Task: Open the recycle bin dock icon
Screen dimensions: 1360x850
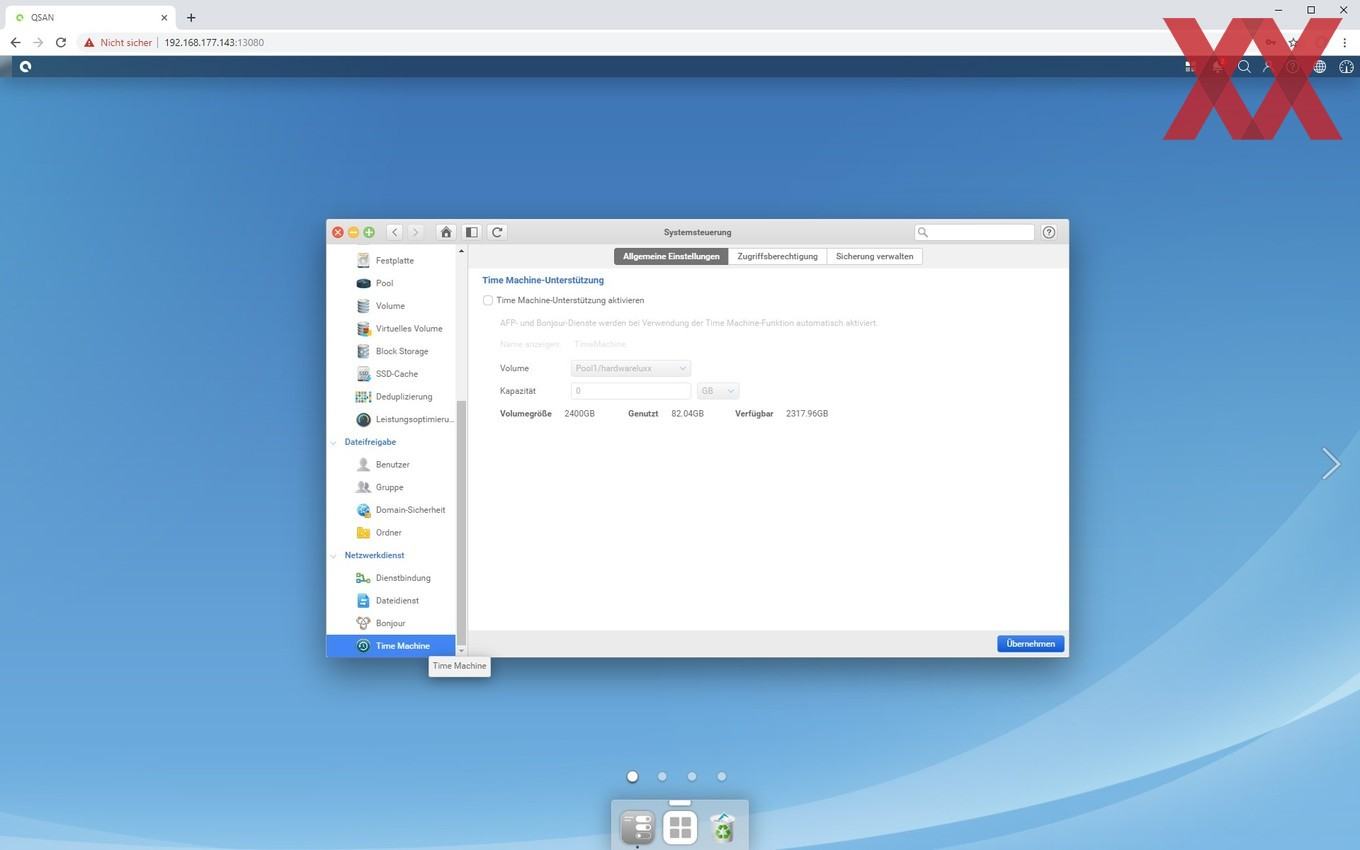Action: pos(722,828)
